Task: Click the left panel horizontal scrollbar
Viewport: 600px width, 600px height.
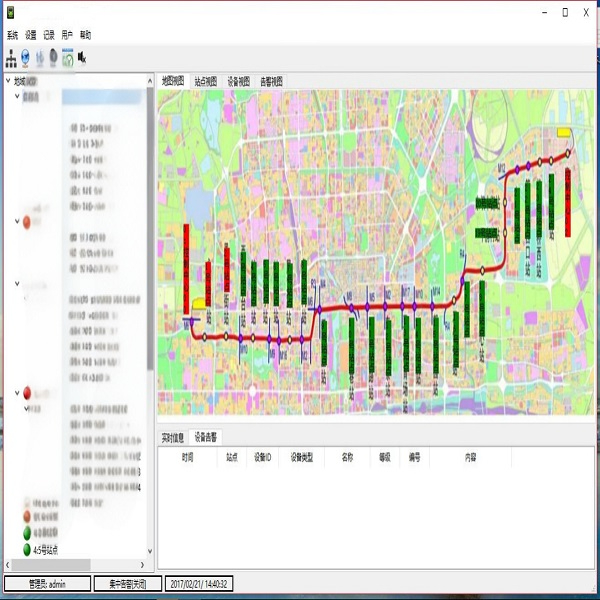Action: (70, 564)
